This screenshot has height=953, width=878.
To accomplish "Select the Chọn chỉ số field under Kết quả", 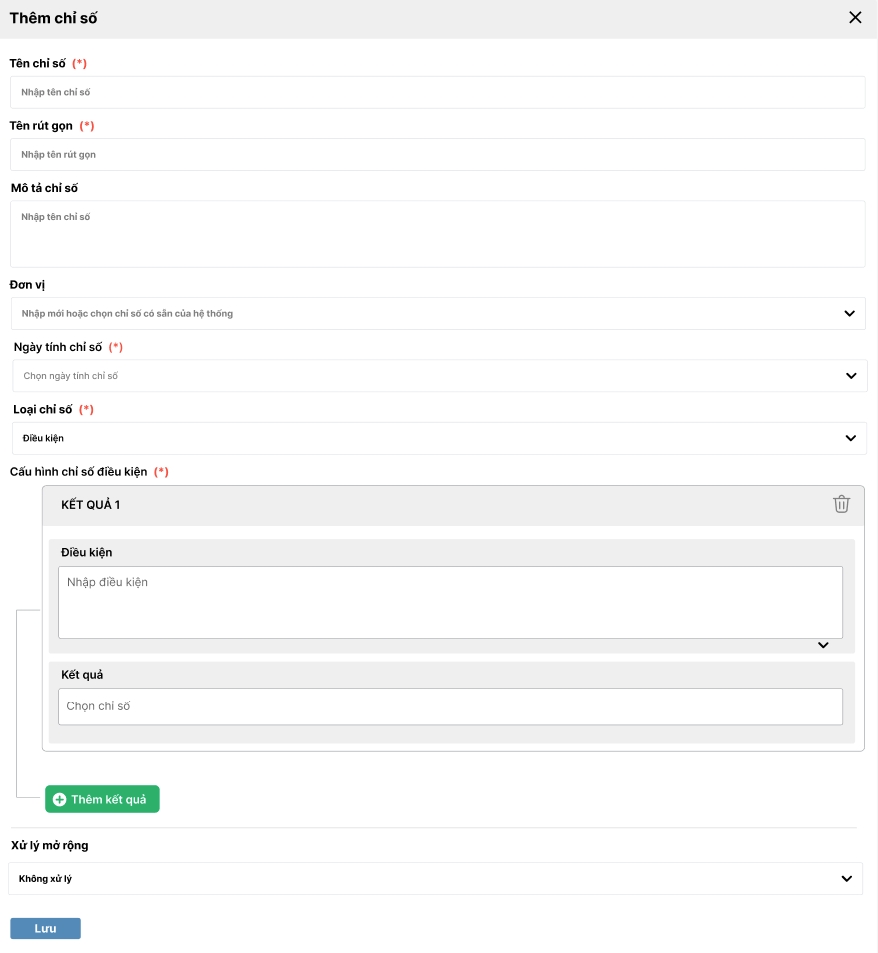I will coord(450,706).
